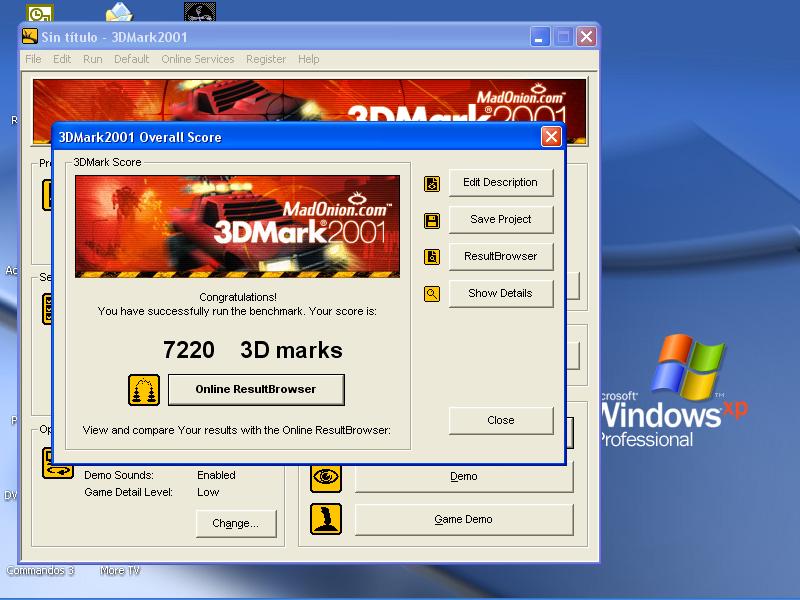800x600 pixels.
Task: Click the Commandos 3 desktop shortcut label
Action: point(41,570)
